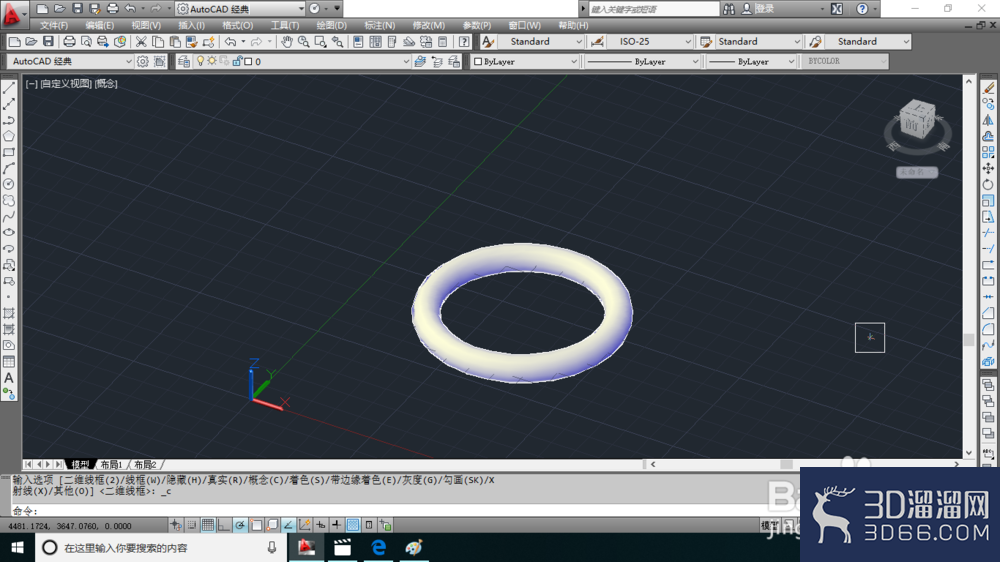Screen dimensions: 1000x562
Task: Toggle Object Snap Tracking in status bar
Action: pos(288,525)
